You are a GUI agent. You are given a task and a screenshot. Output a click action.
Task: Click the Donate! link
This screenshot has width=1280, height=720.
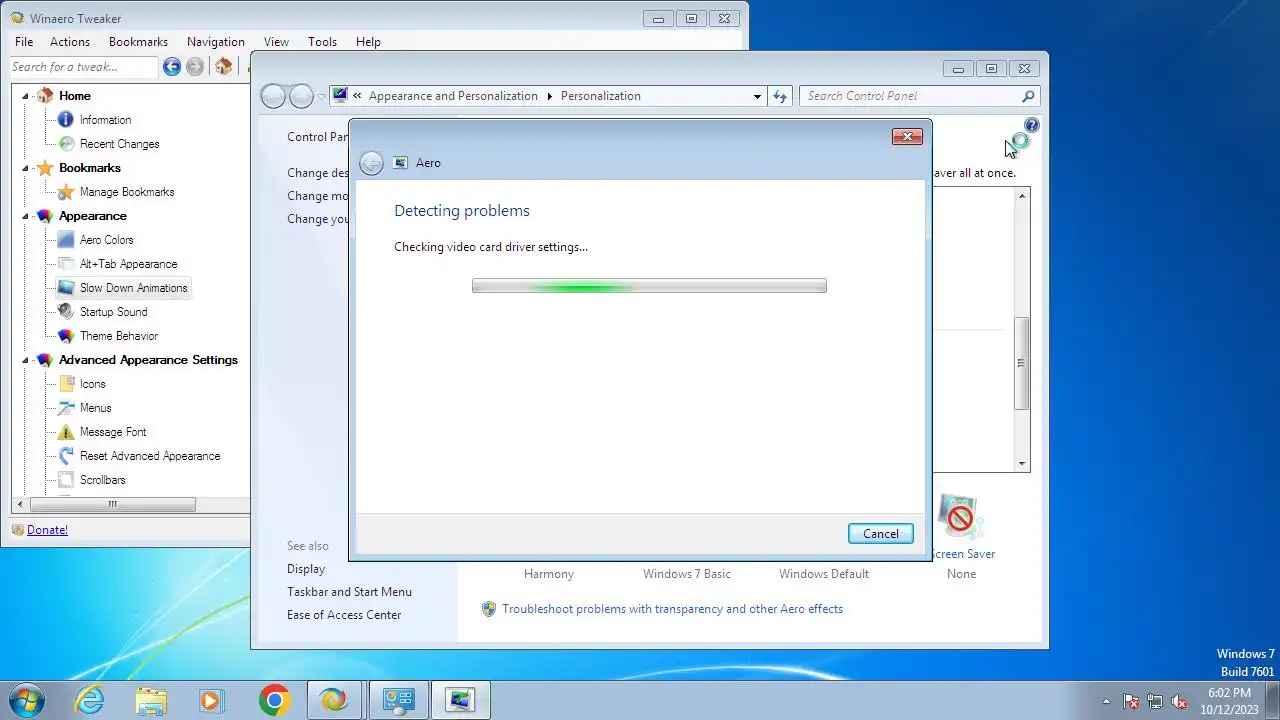pos(47,530)
